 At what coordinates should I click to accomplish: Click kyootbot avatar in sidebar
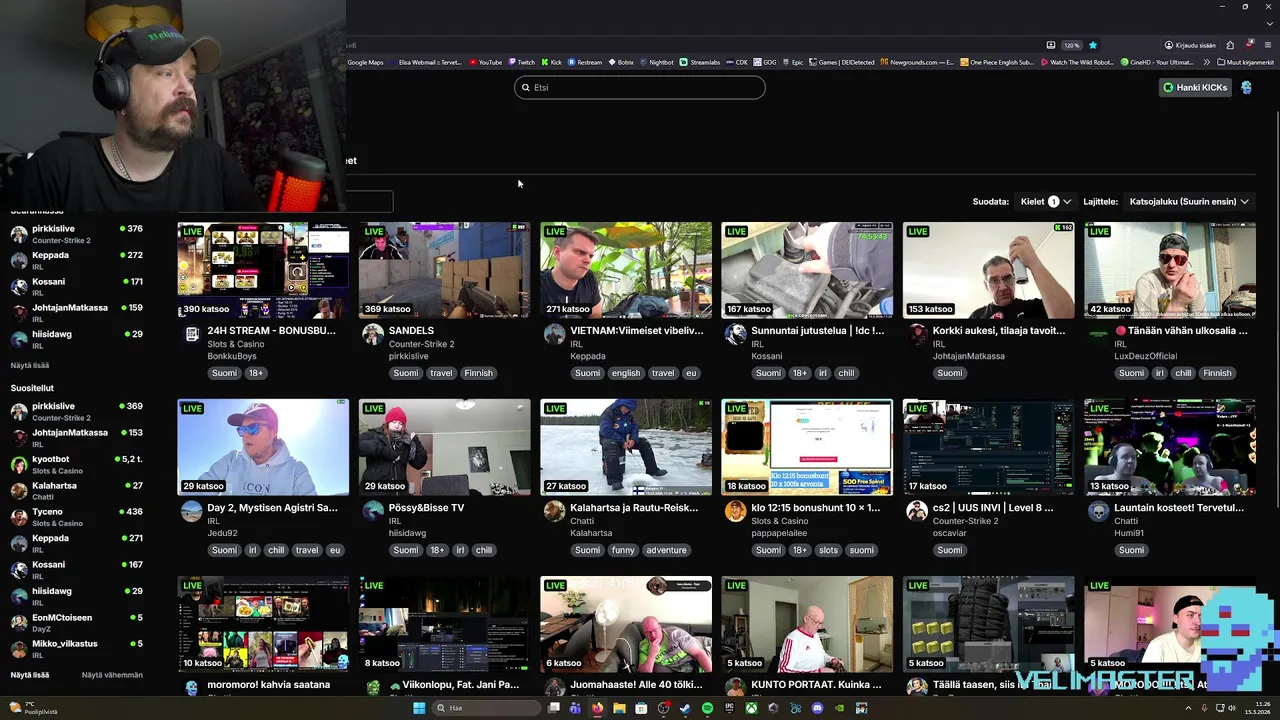click(19, 465)
